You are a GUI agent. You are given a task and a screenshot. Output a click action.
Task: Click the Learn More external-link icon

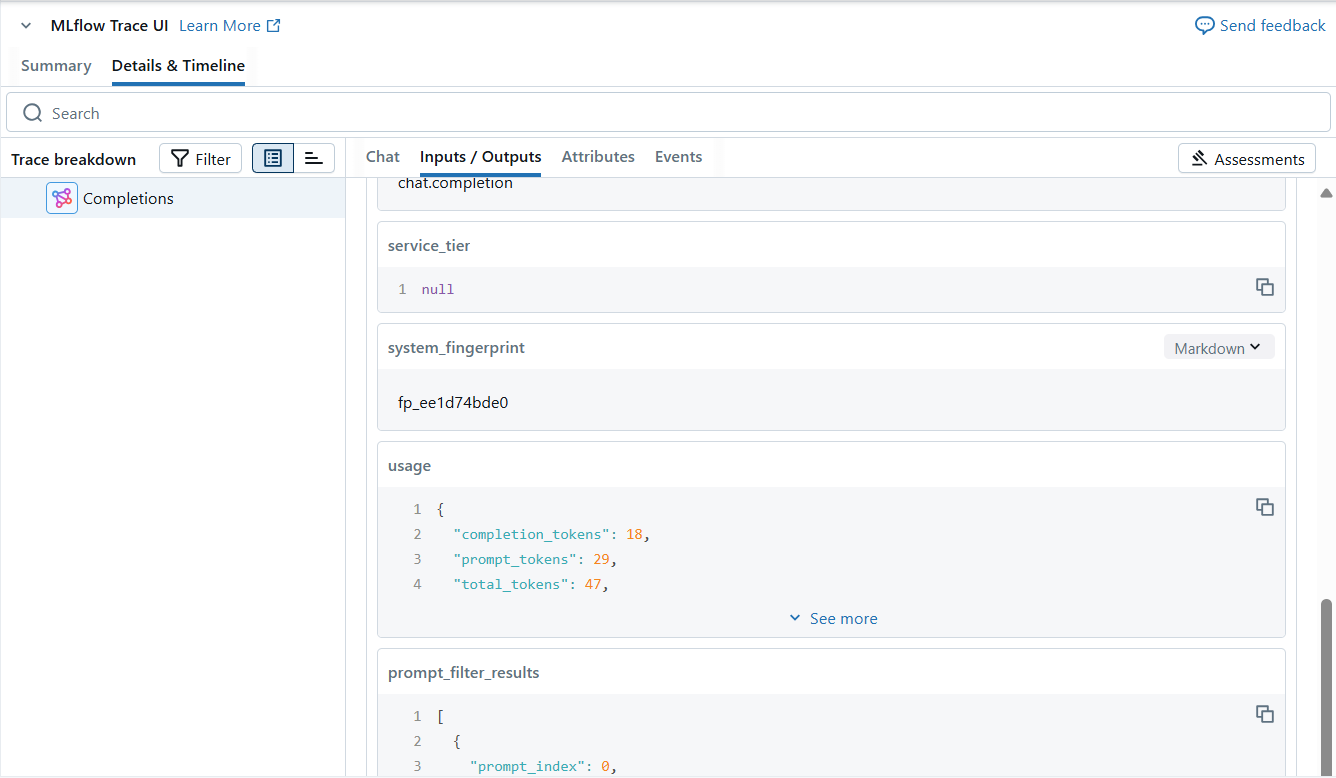click(274, 26)
